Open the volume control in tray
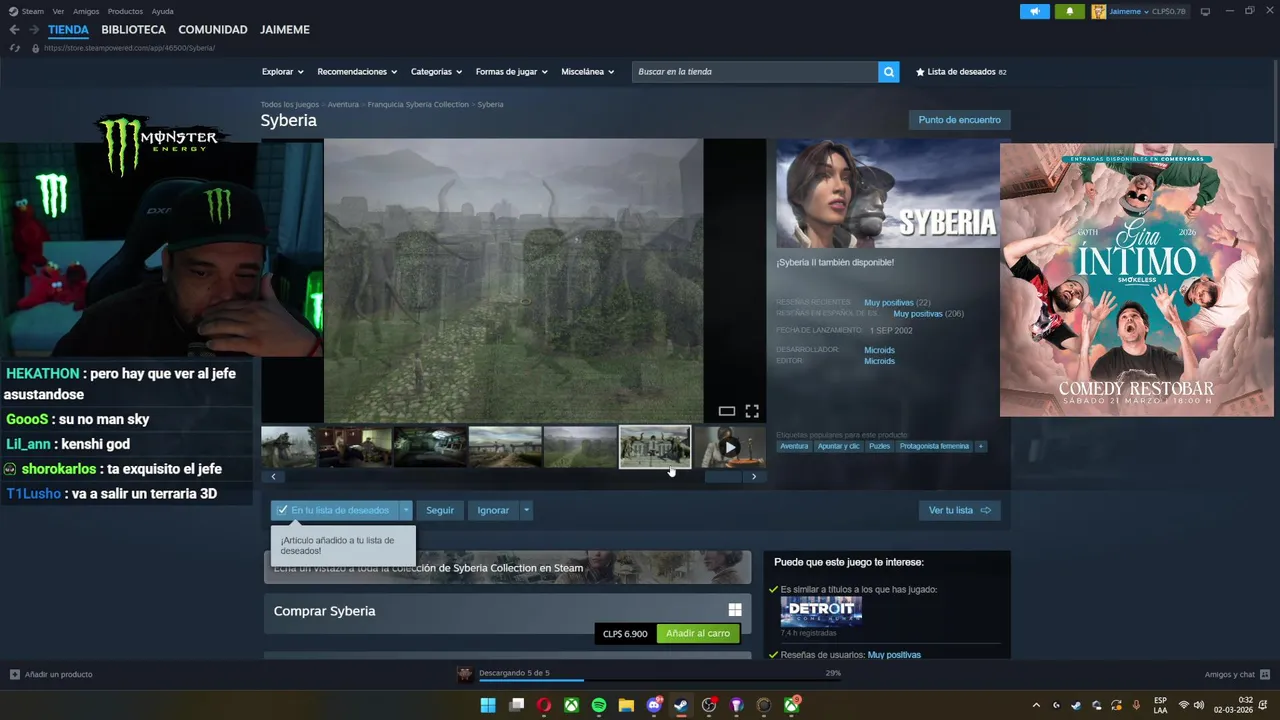Image resolution: width=1280 pixels, height=720 pixels. 1199,705
